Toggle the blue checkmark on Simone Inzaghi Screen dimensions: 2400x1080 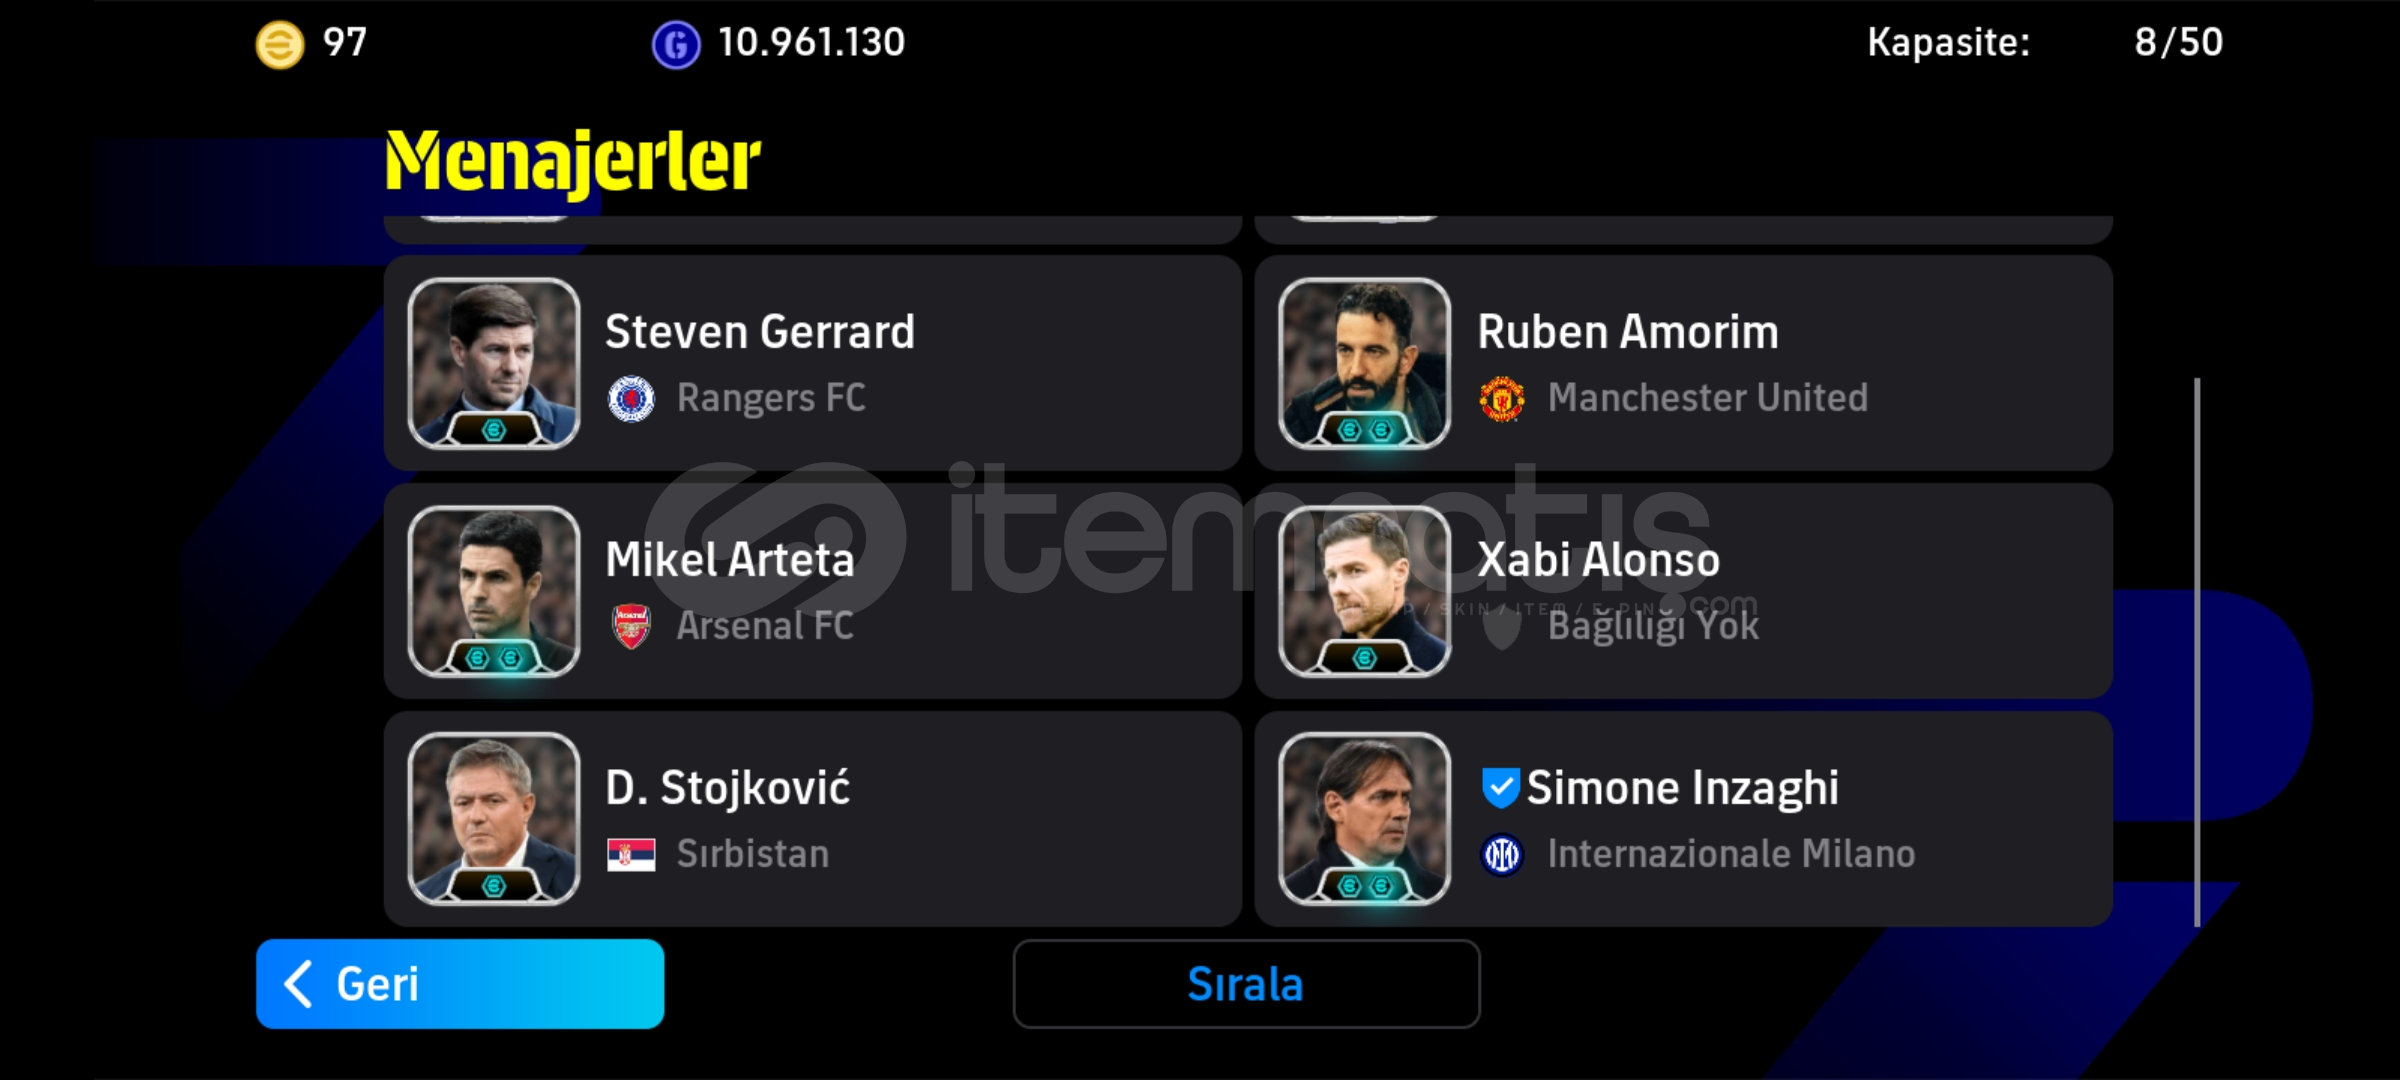1500,788
